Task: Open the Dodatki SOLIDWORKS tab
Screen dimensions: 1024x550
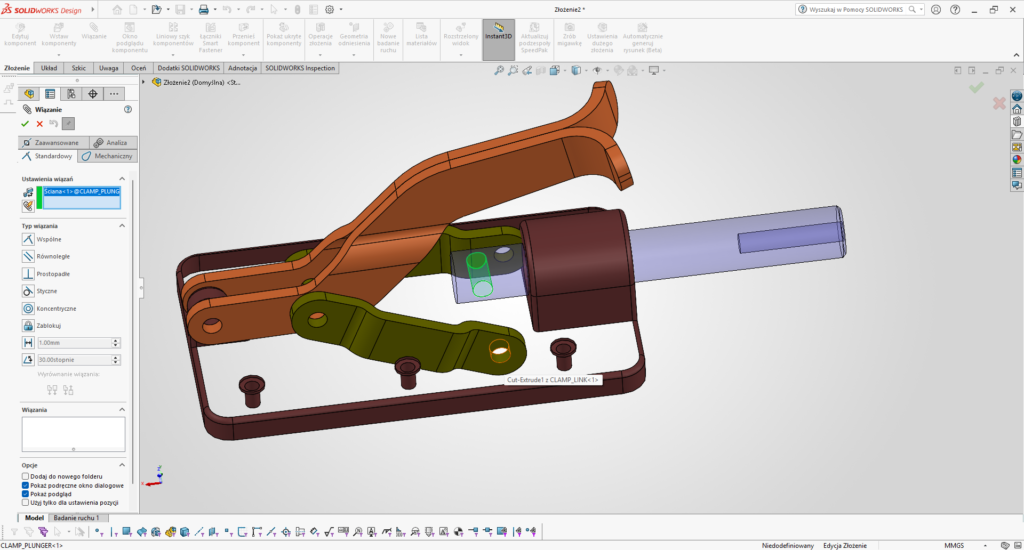Action: [189, 68]
